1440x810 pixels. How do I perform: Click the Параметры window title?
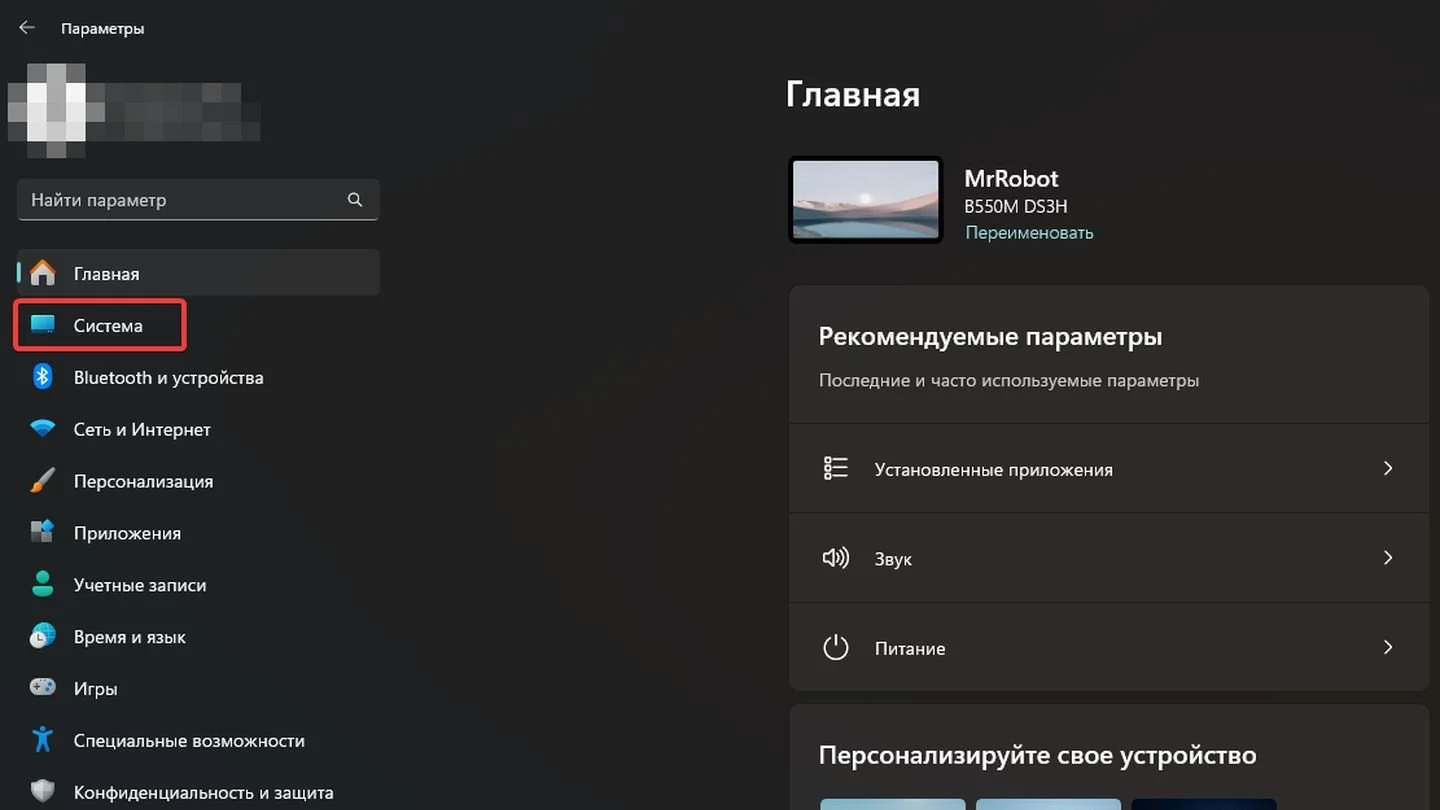click(x=102, y=29)
